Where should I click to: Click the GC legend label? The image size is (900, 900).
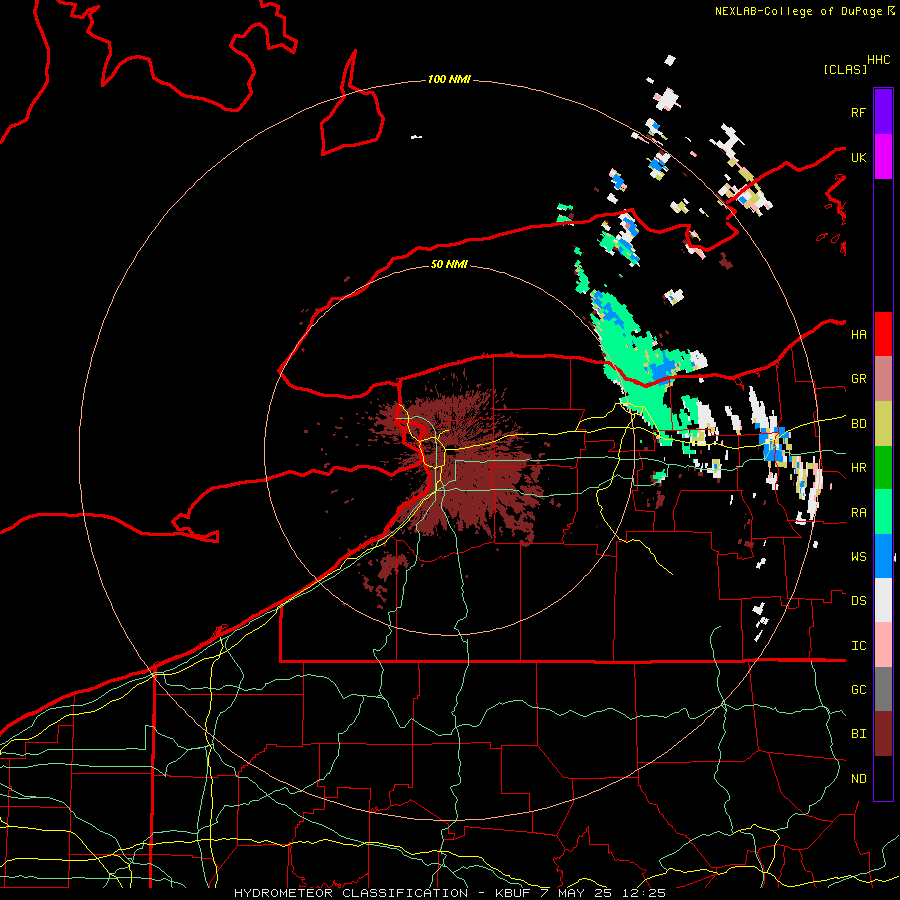coord(858,689)
